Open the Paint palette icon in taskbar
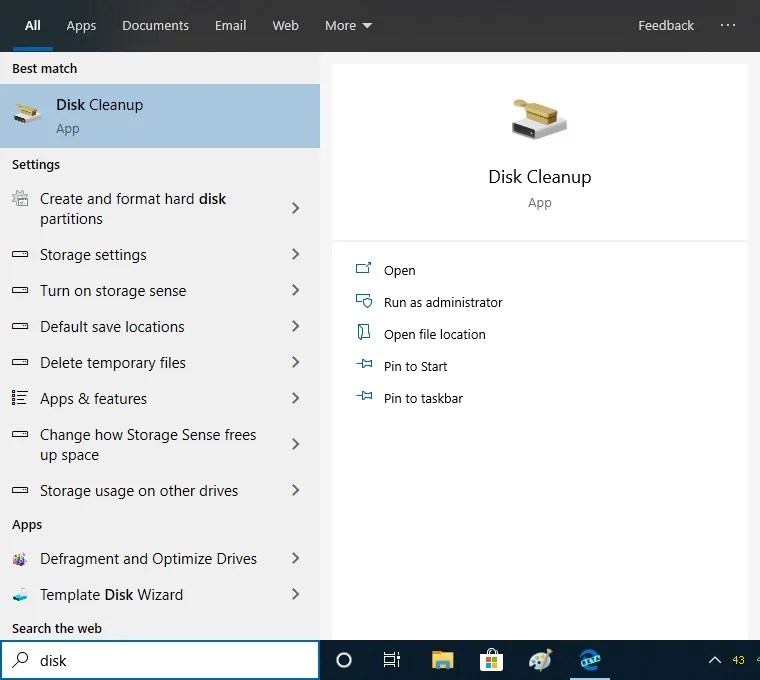This screenshot has width=760, height=680. (540, 660)
